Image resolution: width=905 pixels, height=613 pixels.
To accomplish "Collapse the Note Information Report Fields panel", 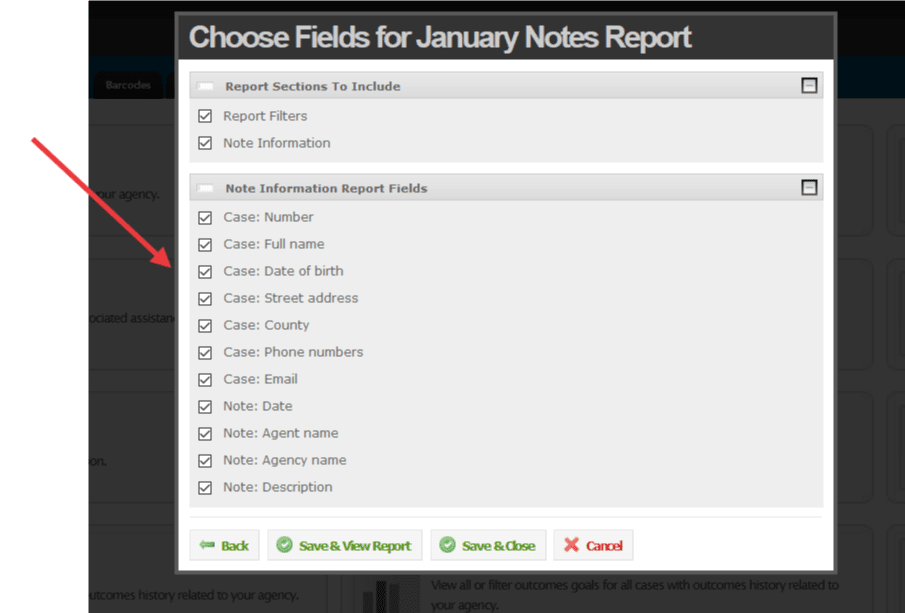I will pos(809,187).
